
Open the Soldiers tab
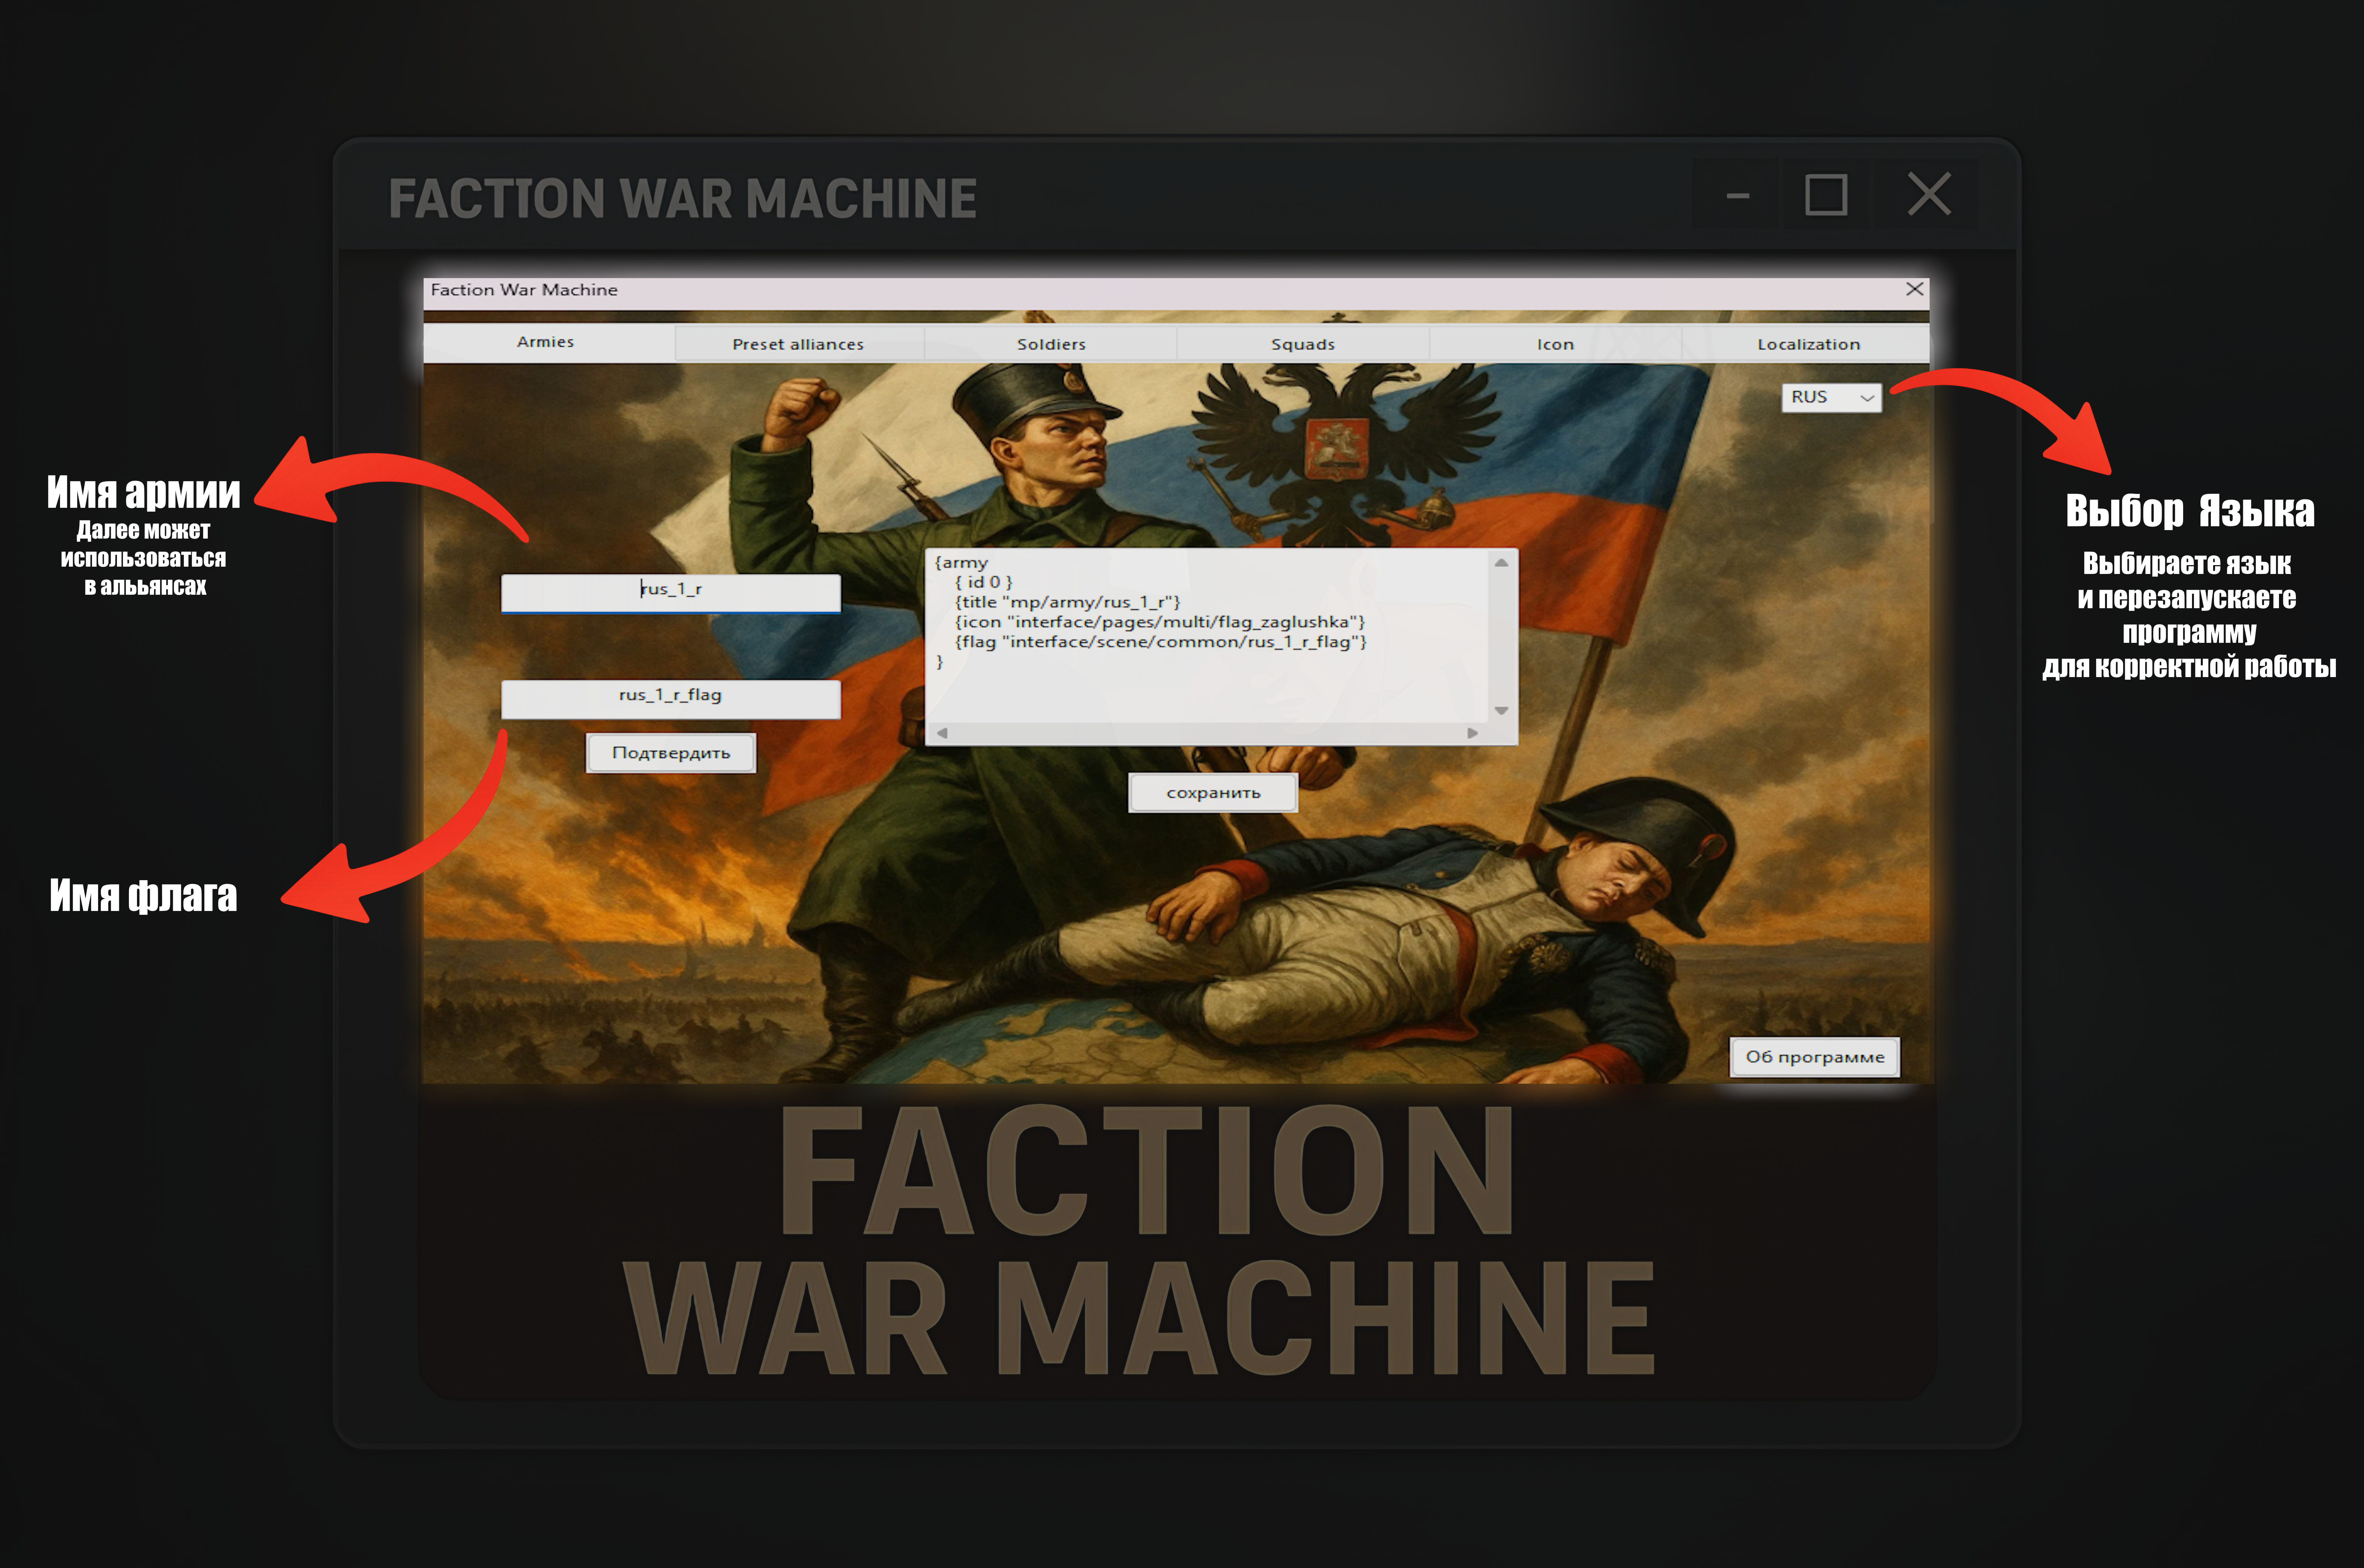click(x=1051, y=344)
